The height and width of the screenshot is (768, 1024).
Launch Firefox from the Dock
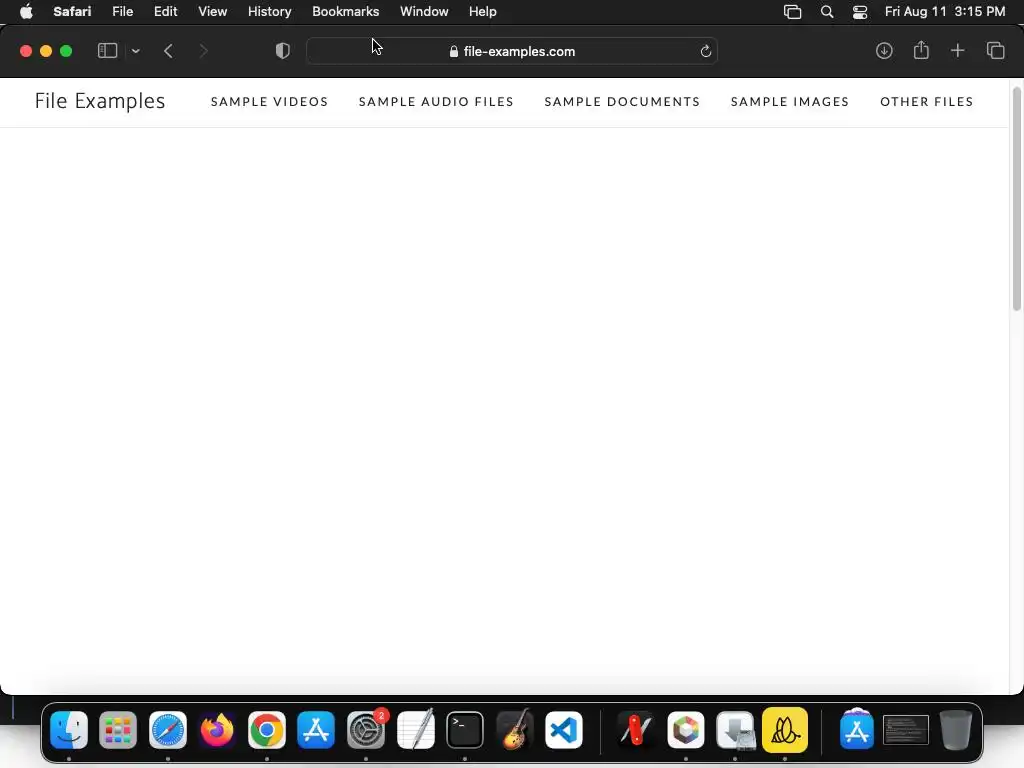click(x=217, y=729)
